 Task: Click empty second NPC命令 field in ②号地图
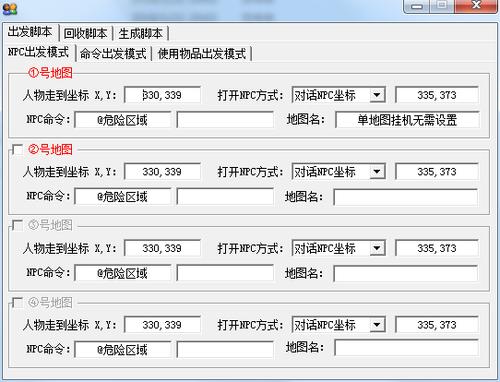(225, 197)
